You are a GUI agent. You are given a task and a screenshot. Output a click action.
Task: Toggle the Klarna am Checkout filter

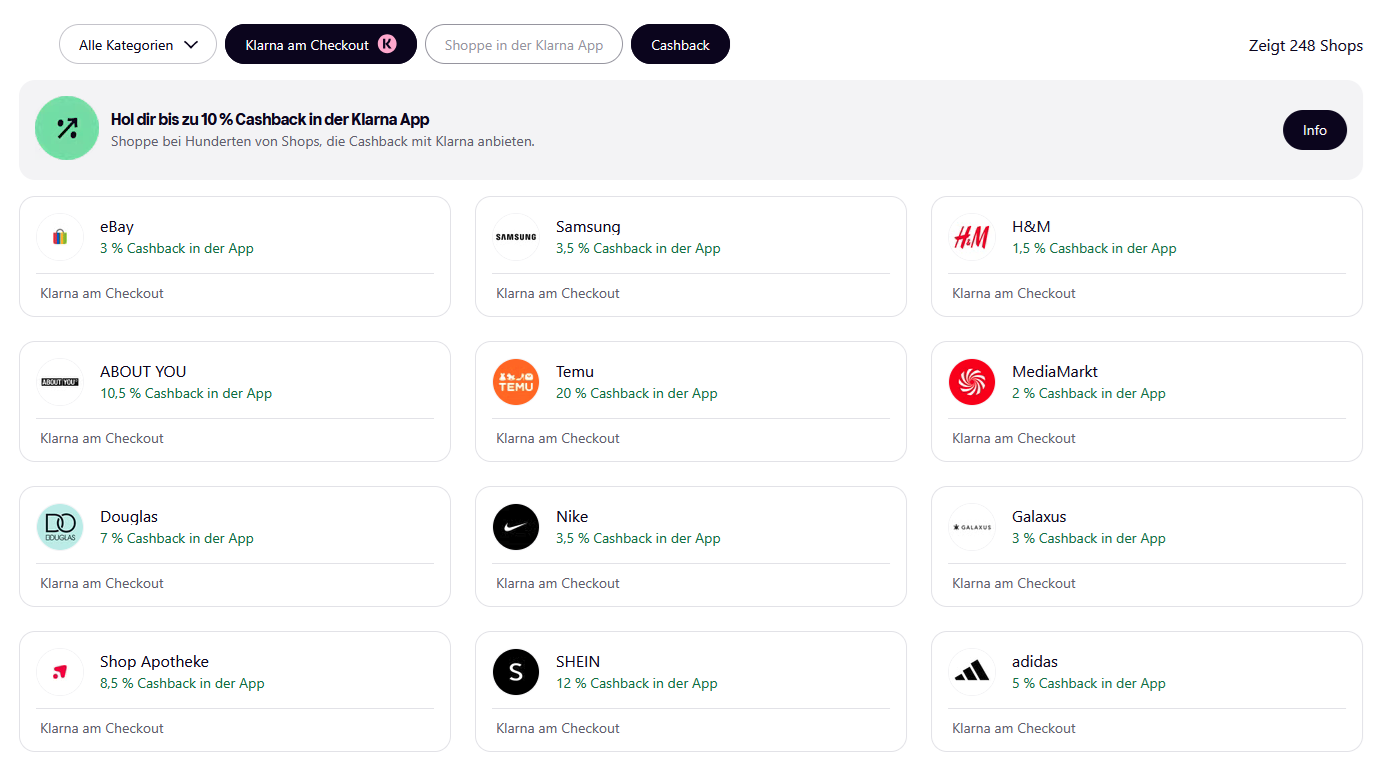tap(321, 44)
